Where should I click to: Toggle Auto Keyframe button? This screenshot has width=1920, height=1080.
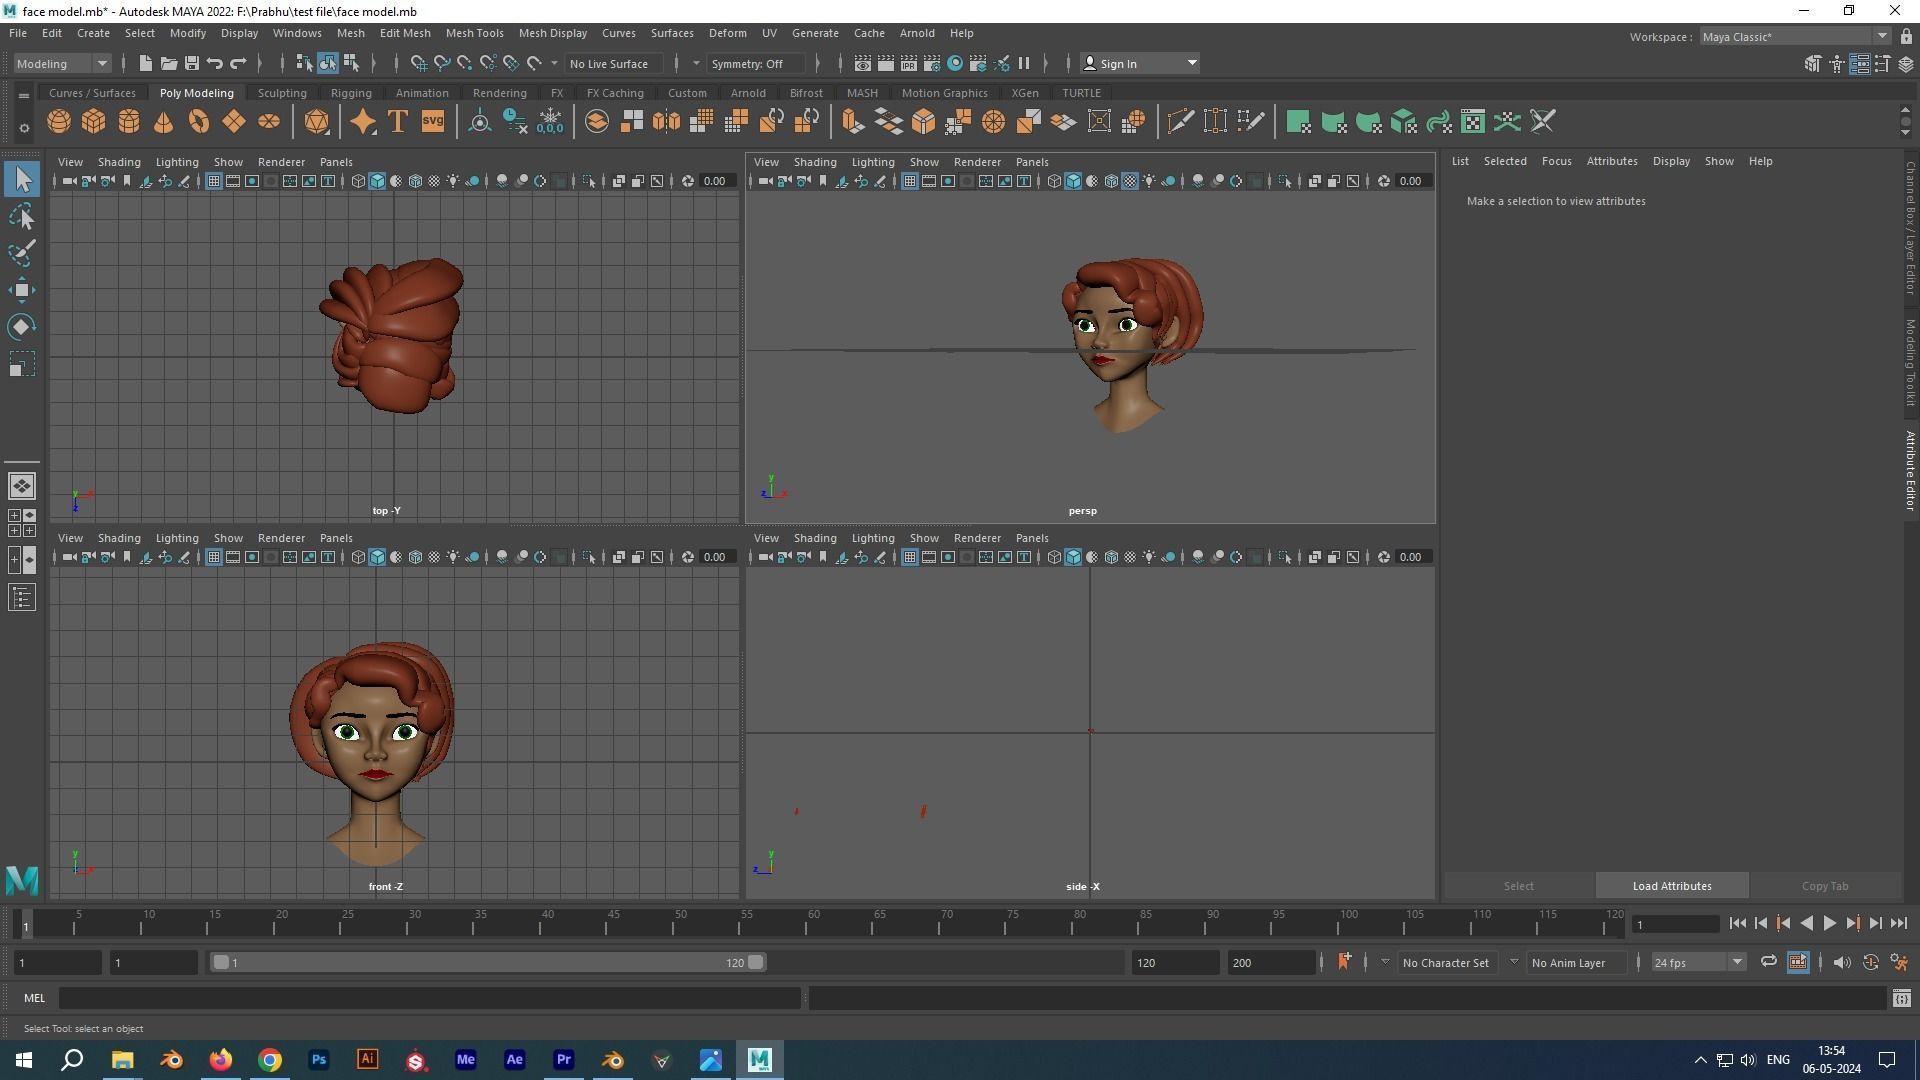coord(1871,962)
